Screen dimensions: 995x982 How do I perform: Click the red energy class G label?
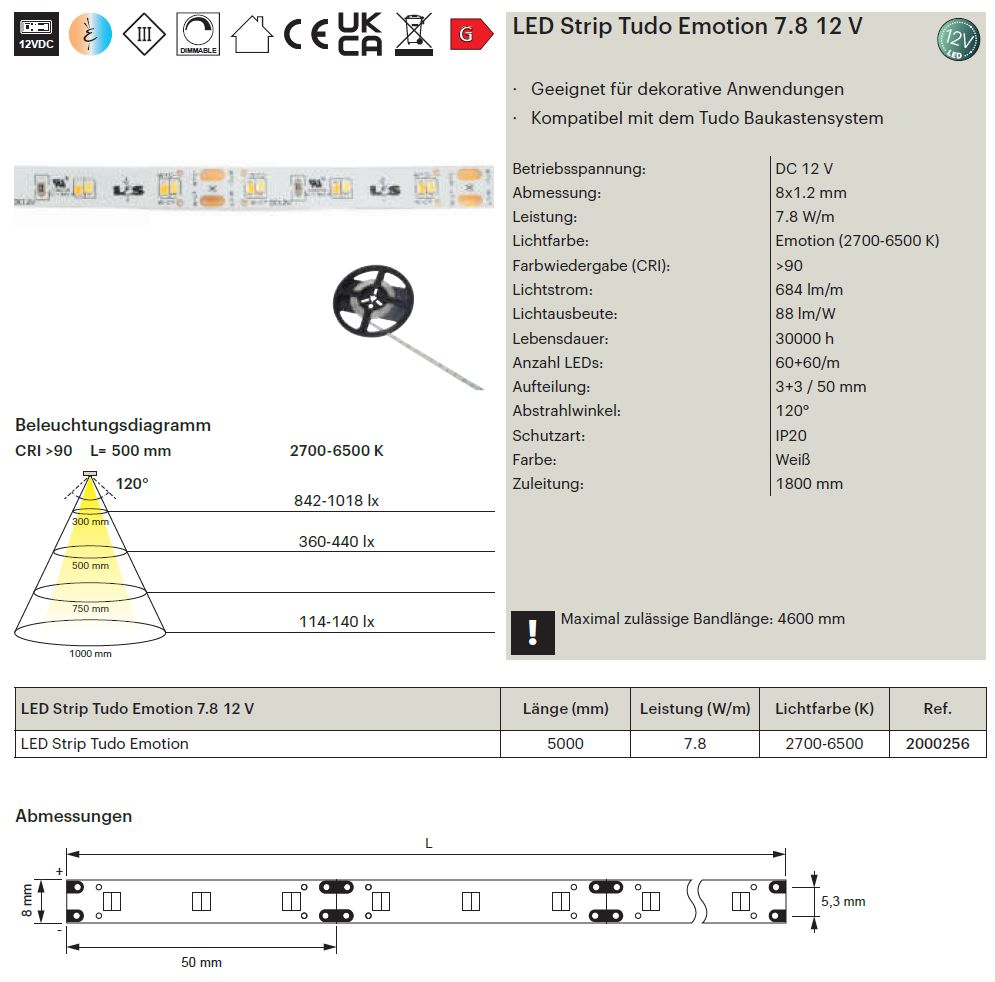(471, 34)
